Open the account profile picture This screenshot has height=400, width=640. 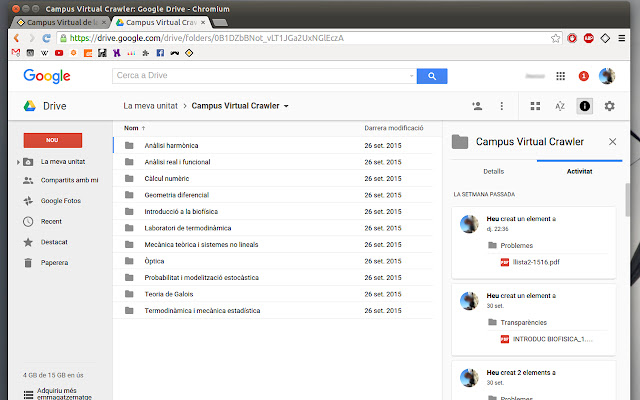coord(607,76)
